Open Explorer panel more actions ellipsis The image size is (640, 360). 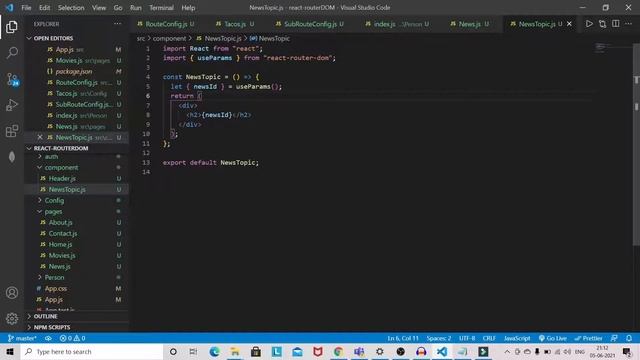pos(118,24)
